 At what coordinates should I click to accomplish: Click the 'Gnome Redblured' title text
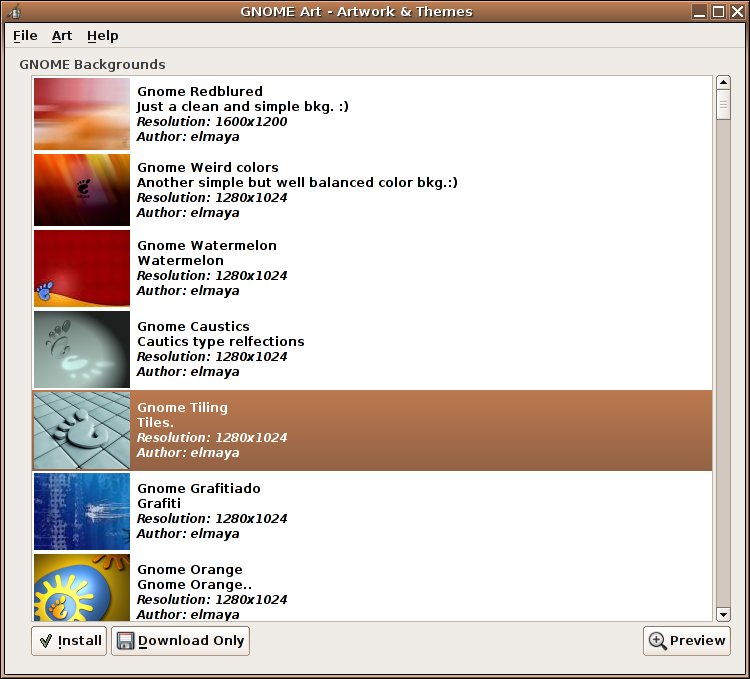pos(200,91)
